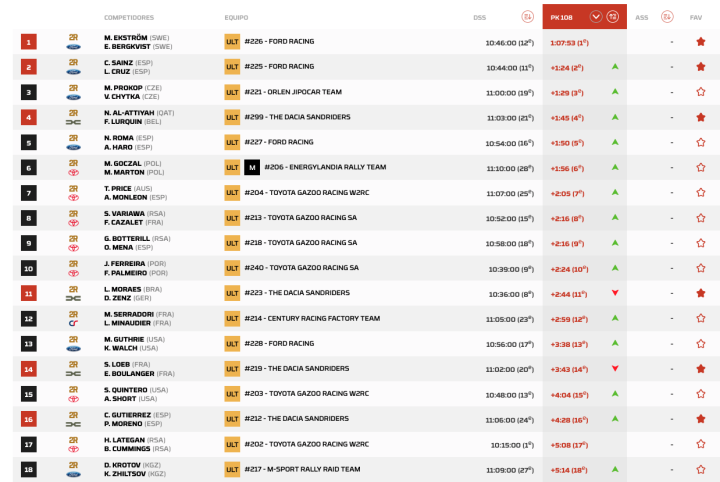Sort by PK 108 times

[x=613, y=17]
